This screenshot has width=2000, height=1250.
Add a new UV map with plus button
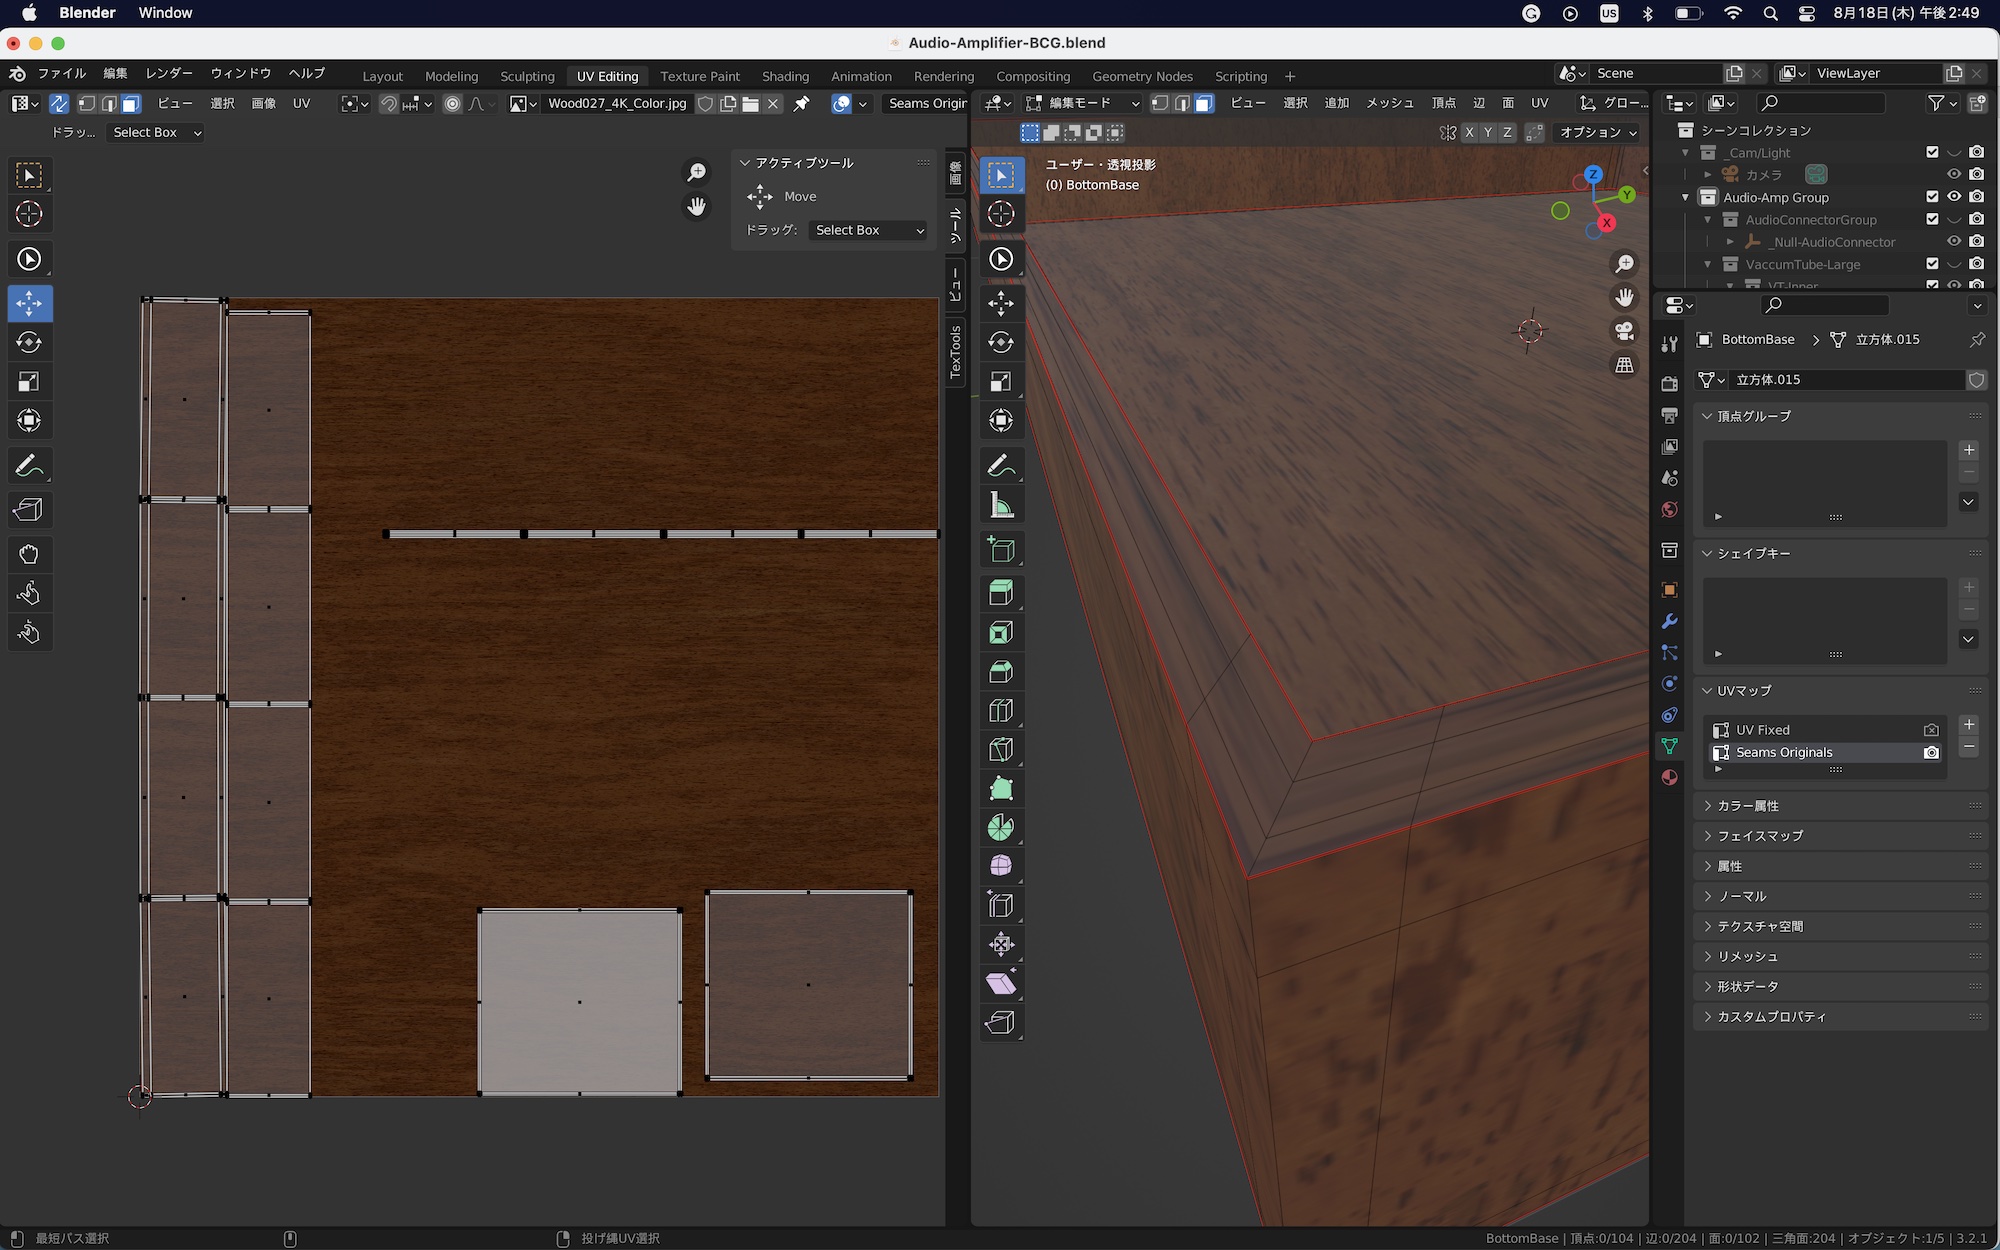point(1968,725)
